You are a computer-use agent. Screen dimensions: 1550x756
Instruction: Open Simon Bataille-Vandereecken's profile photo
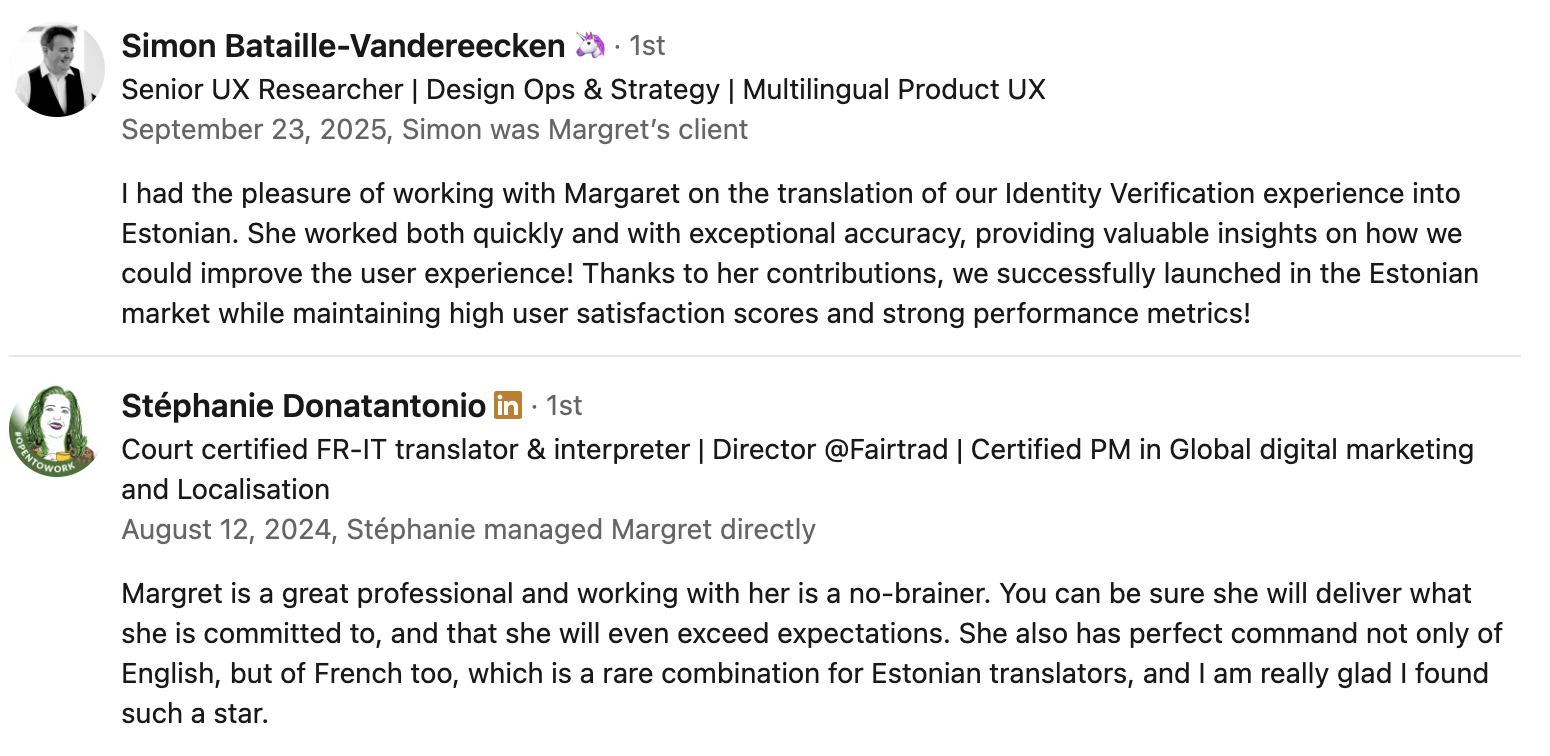tap(57, 70)
